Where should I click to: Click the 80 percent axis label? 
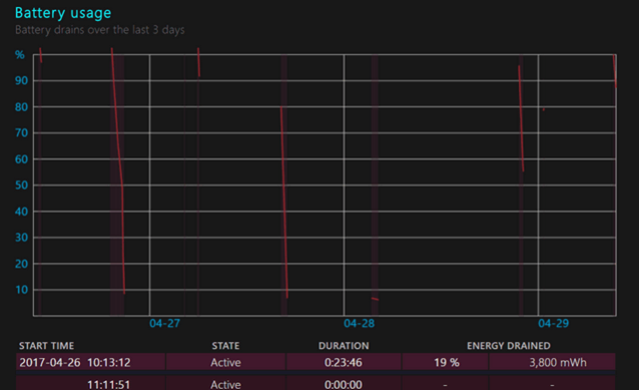point(22,107)
